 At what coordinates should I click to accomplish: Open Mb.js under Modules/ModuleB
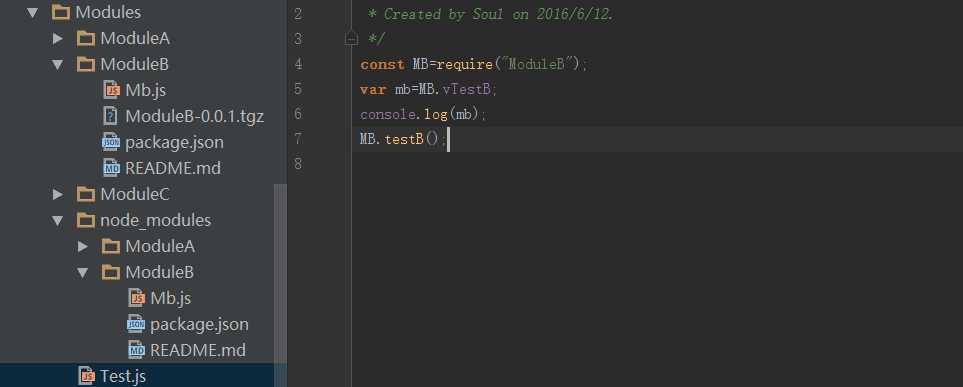(x=146, y=90)
